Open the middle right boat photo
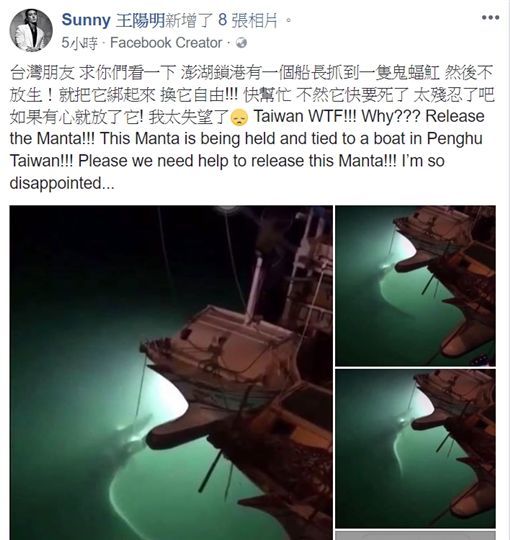 coord(416,448)
